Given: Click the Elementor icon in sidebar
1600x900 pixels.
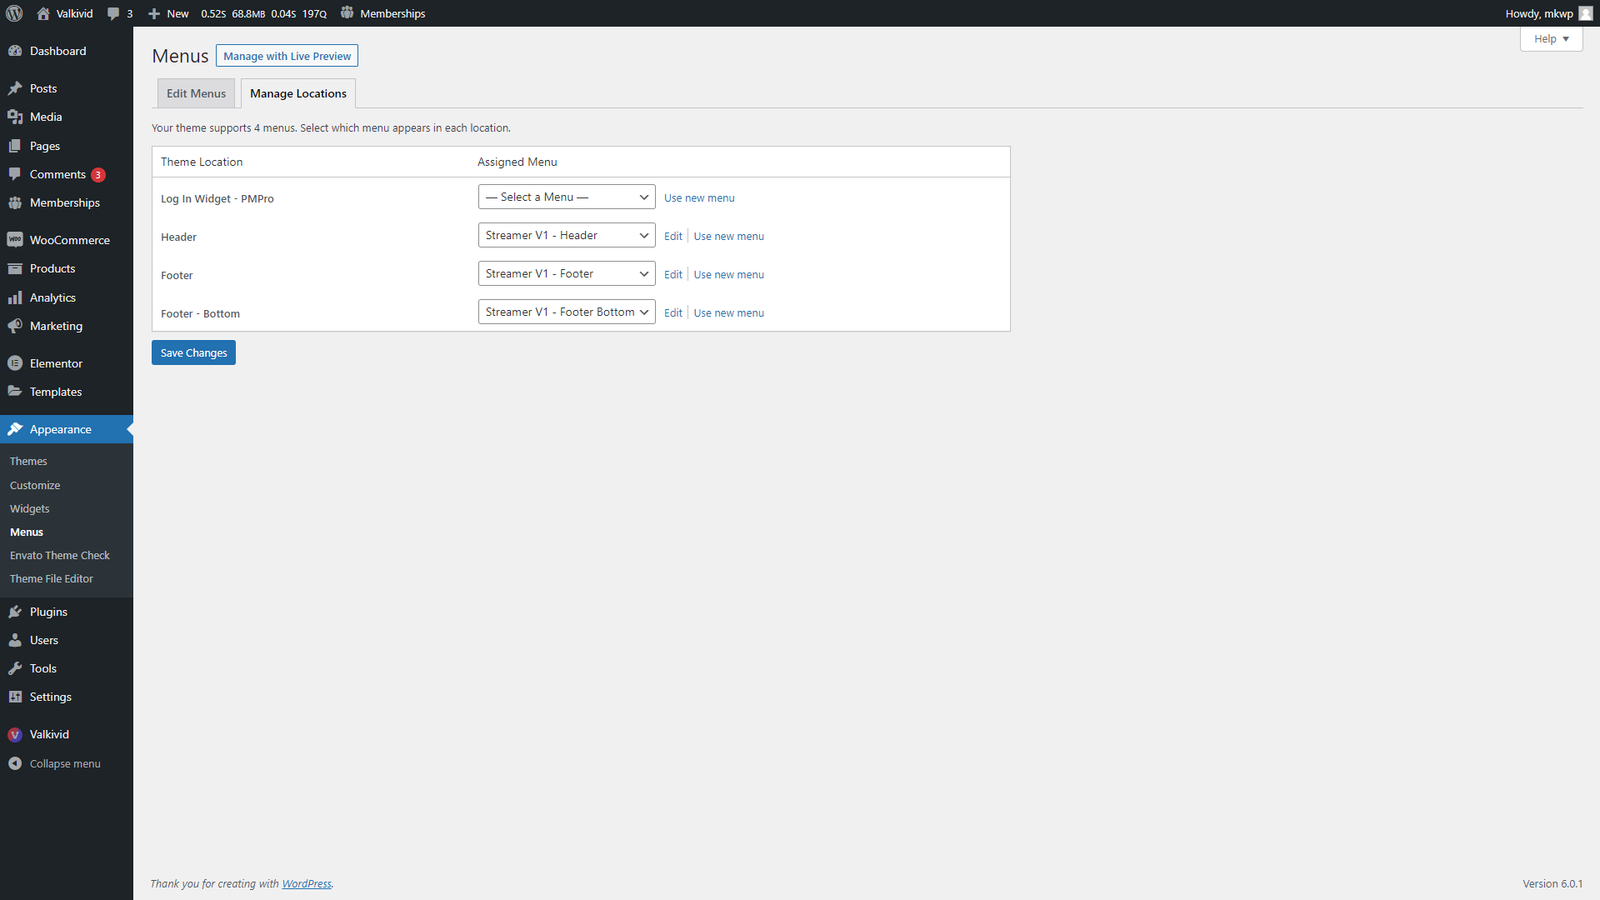Looking at the screenshot, I should pos(15,364).
